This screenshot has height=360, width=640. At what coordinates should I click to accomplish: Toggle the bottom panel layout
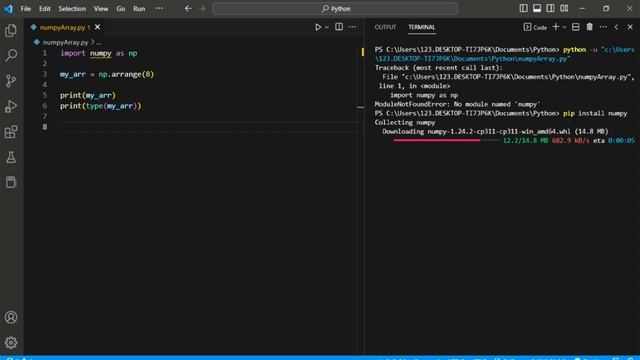coord(537,9)
